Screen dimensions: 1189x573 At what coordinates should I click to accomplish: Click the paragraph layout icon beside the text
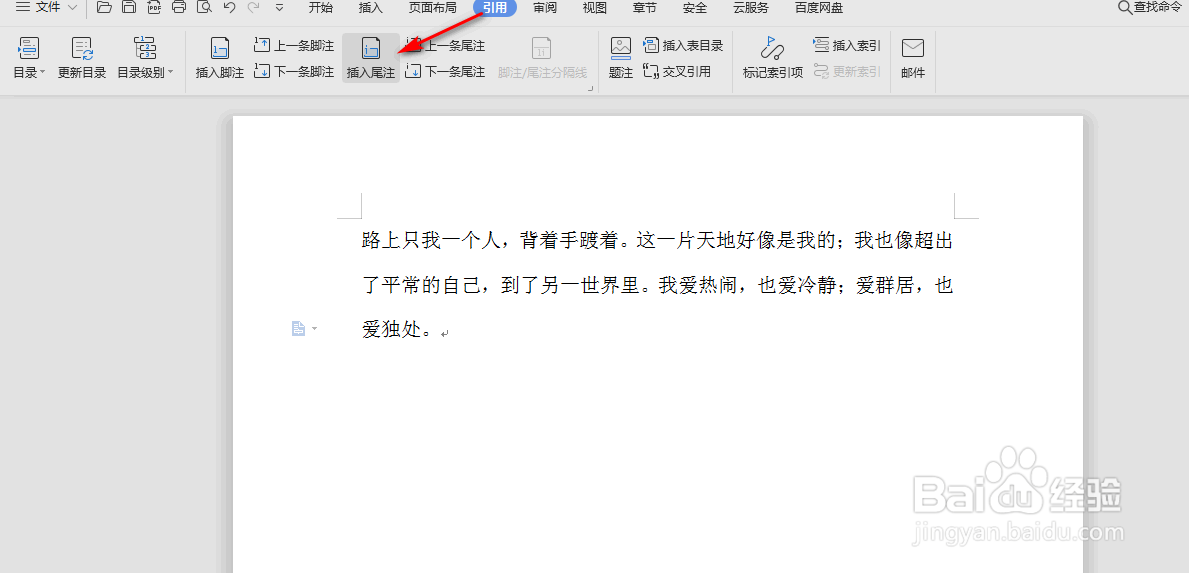pyautogui.click(x=299, y=328)
